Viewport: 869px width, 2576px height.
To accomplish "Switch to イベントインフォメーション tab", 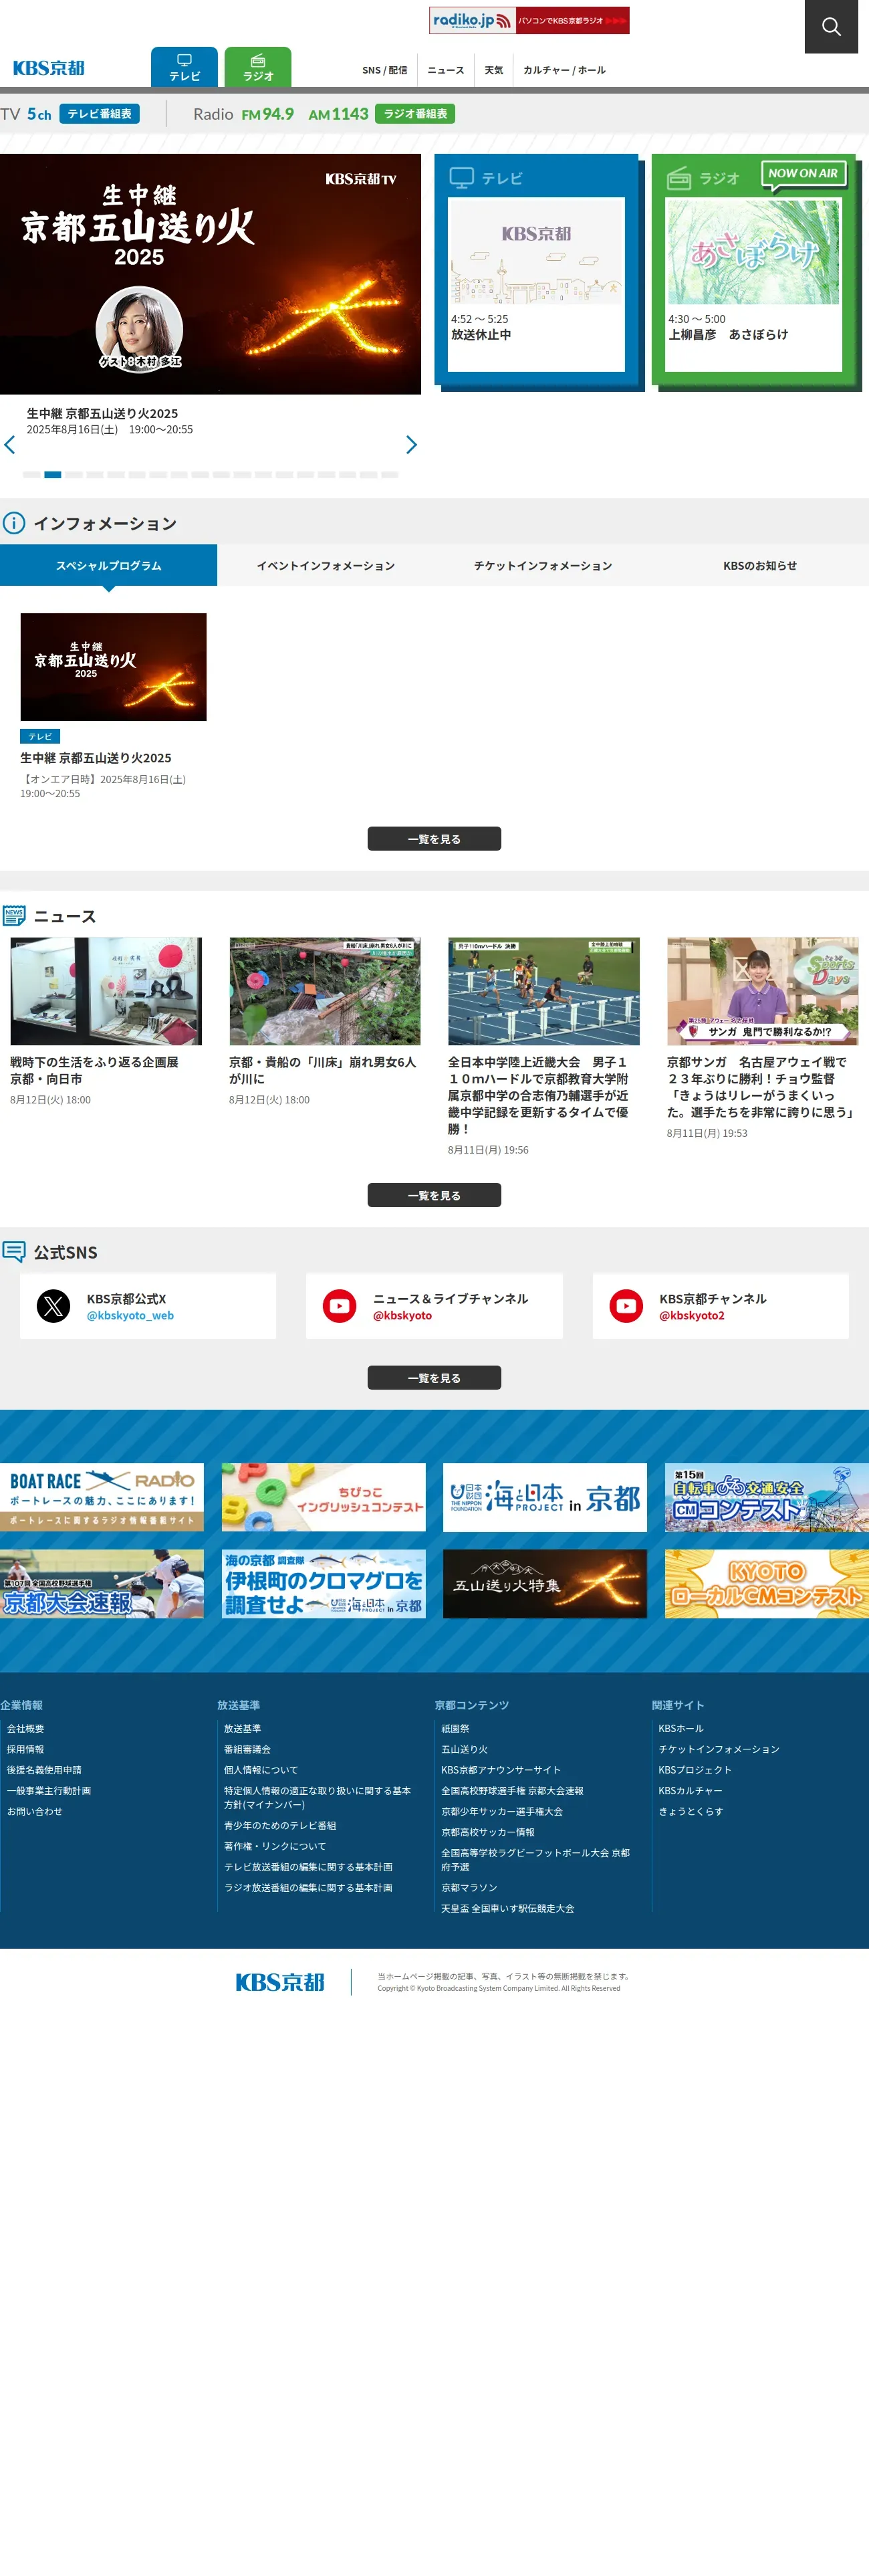I will click(326, 566).
